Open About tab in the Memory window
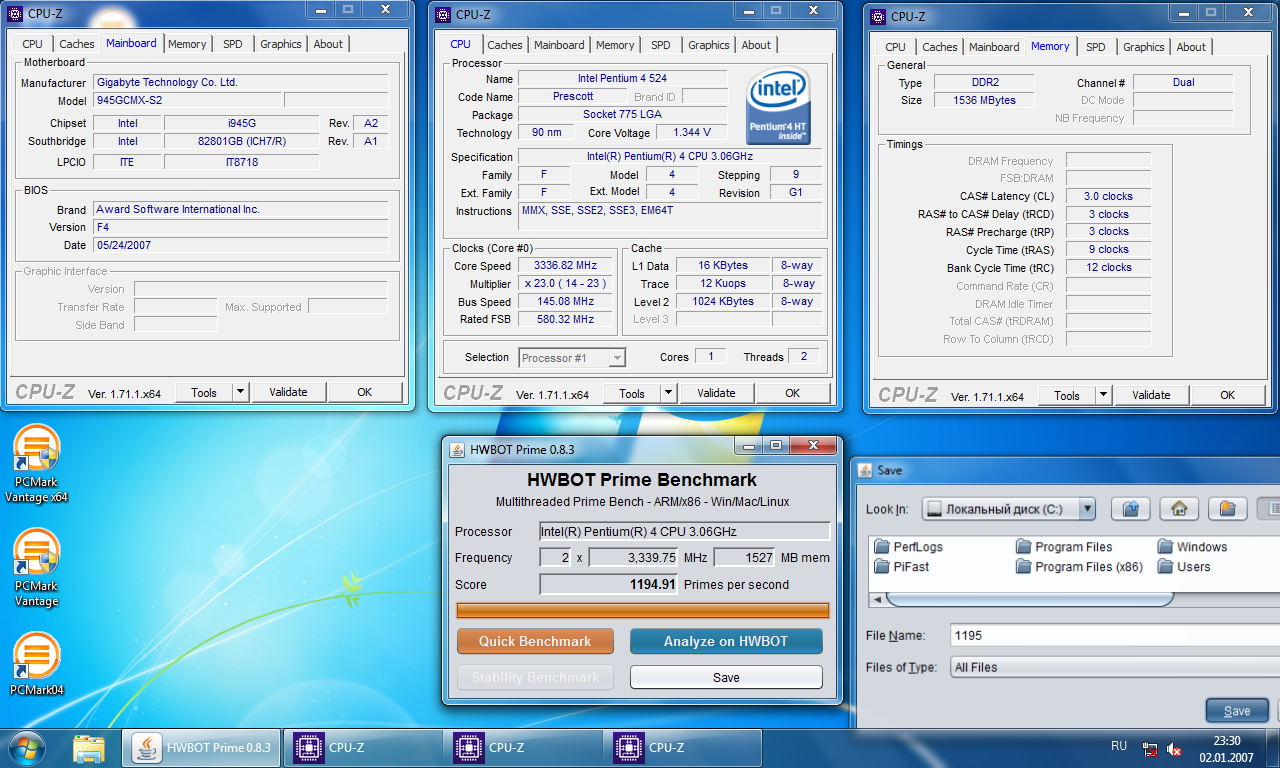Image resolution: width=1280 pixels, height=768 pixels. point(1190,47)
